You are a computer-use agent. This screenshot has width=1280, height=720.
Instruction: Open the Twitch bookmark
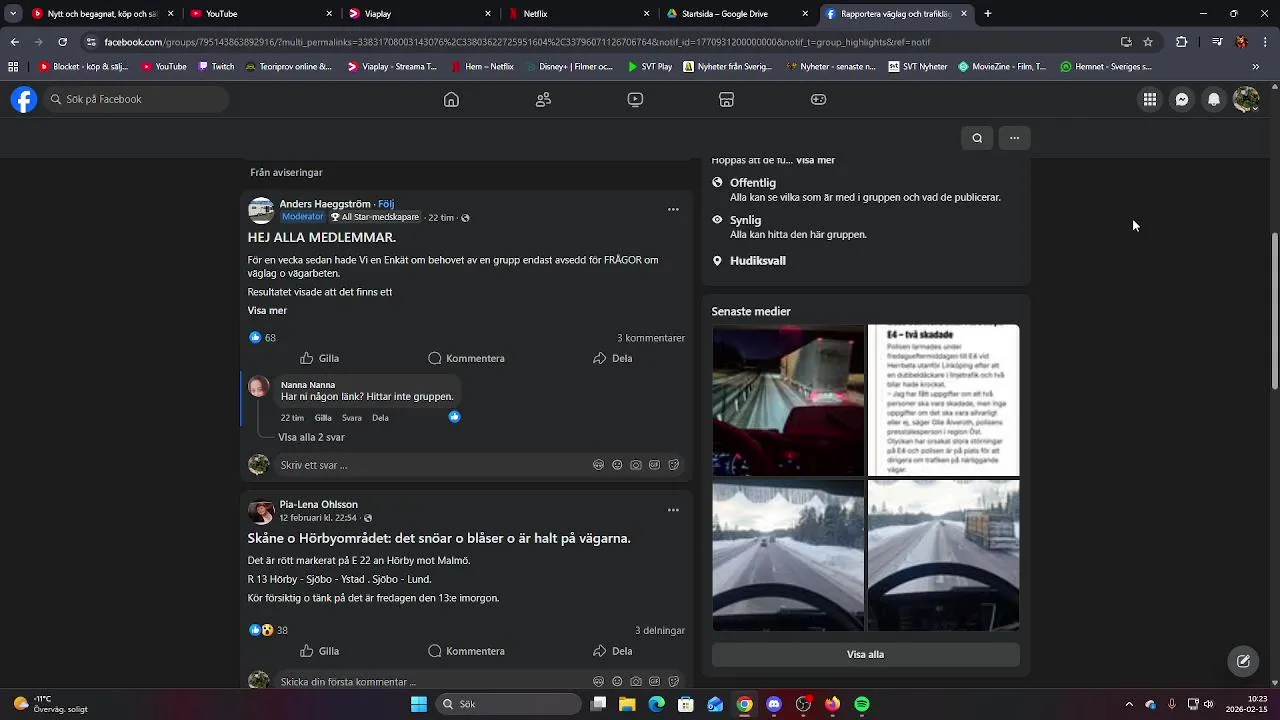(216, 67)
